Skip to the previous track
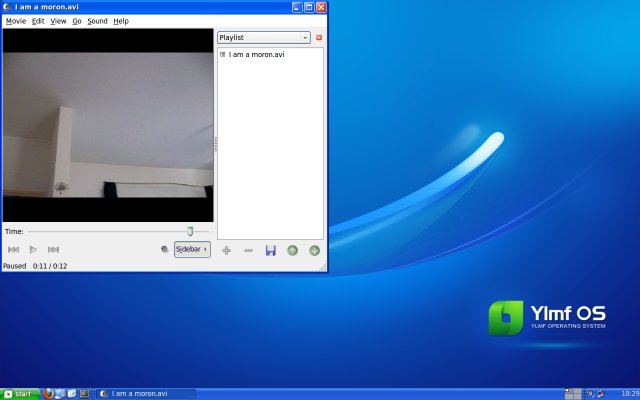The width and height of the screenshot is (640, 400). (14, 249)
